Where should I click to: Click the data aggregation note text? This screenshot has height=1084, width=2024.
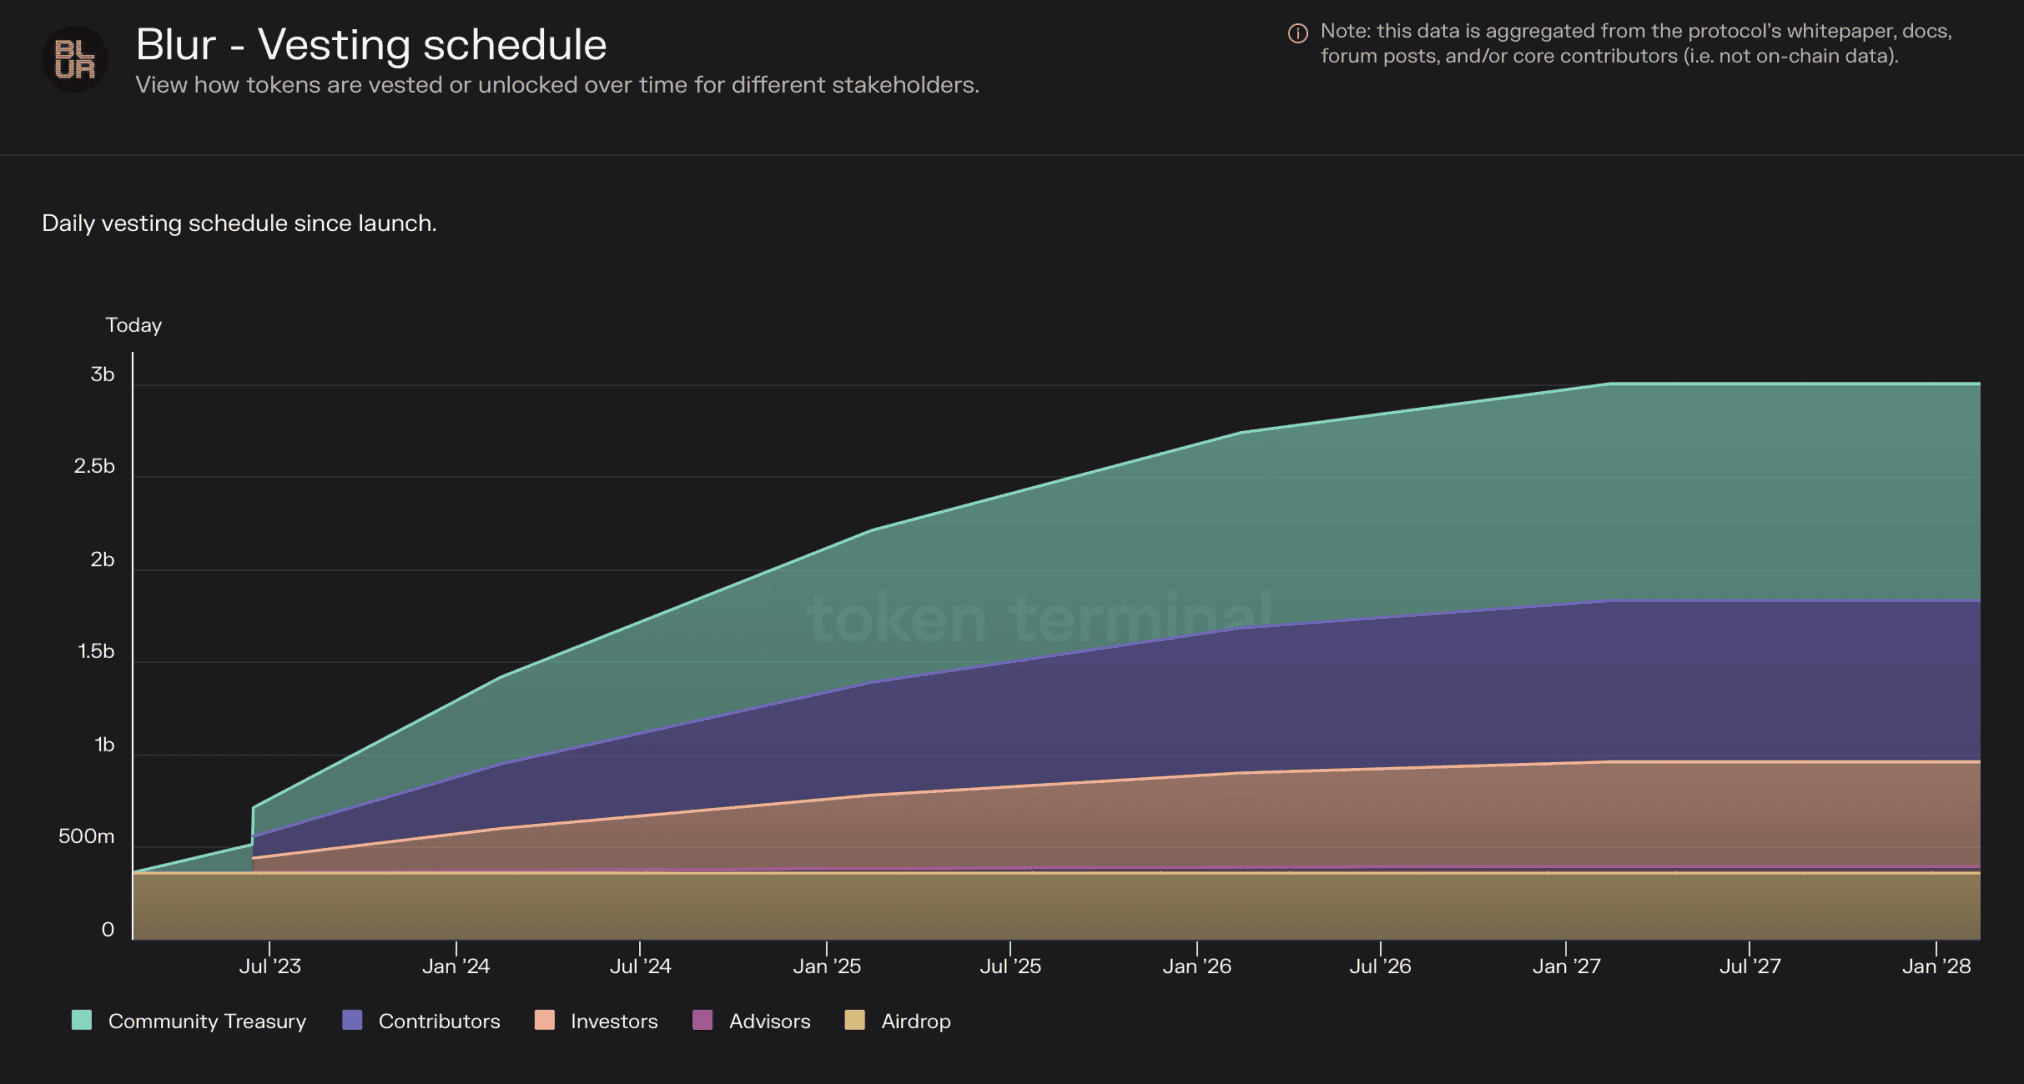pyautogui.click(x=1636, y=44)
